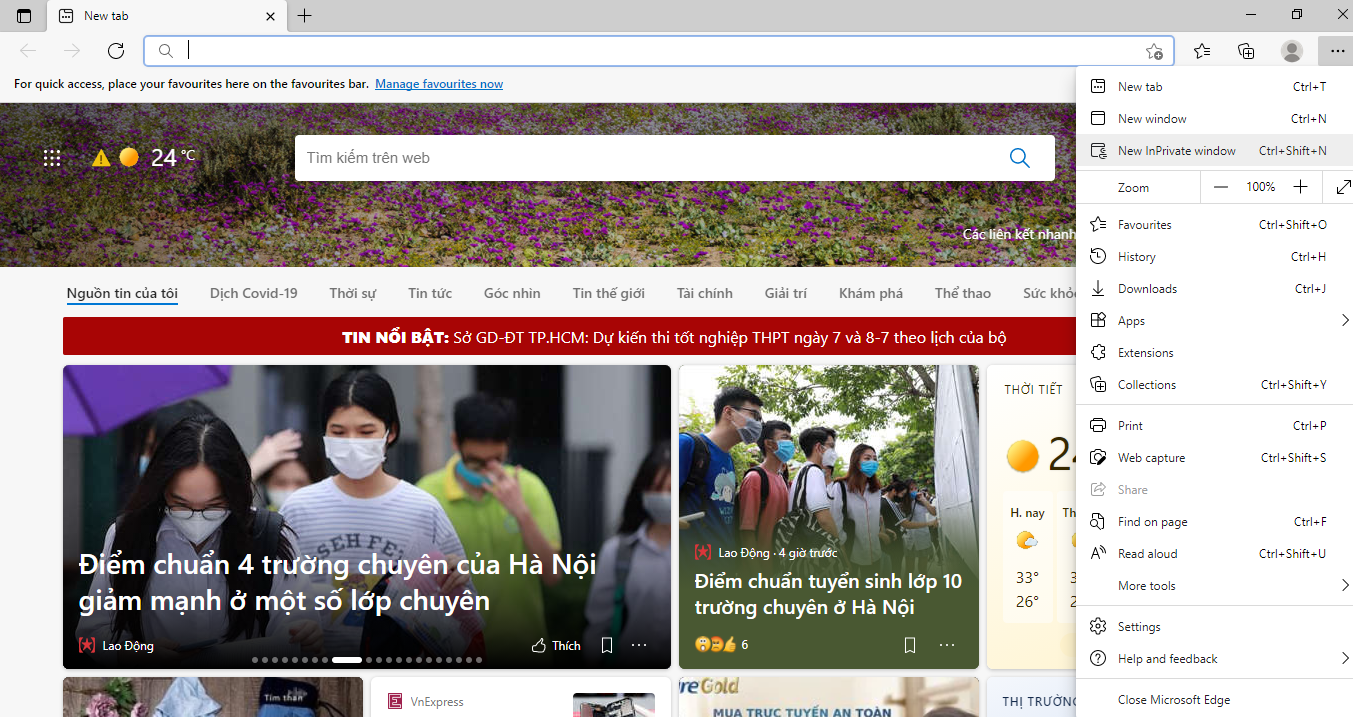This screenshot has width=1353, height=717.
Task: Click the user profile avatar icon
Action: 1292,51
